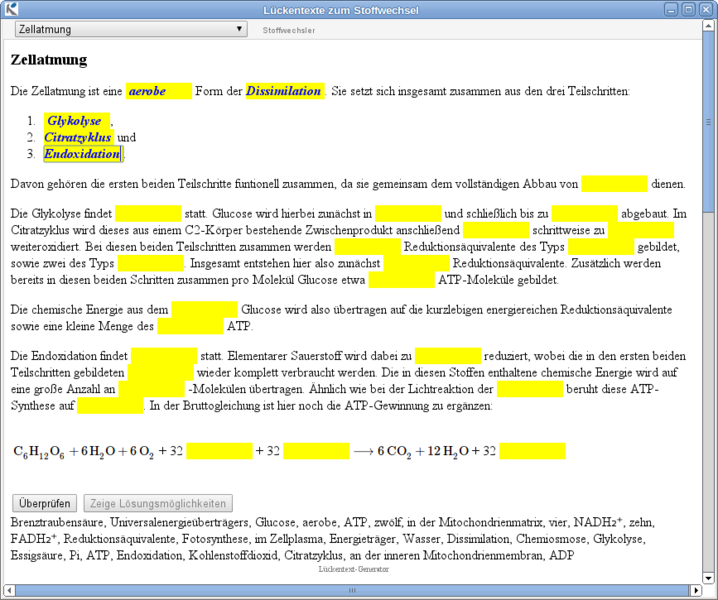The height and width of the screenshot is (600, 718).
Task: Click the gap after 'kleine Menge des'
Action: click(190, 326)
